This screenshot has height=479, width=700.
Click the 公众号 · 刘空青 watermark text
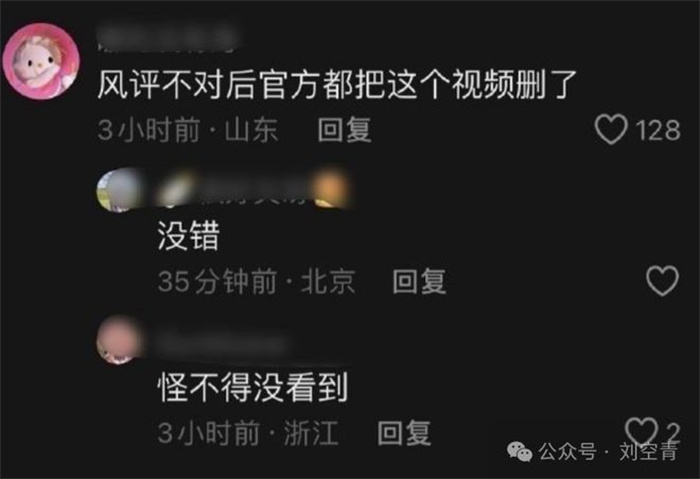(608, 451)
